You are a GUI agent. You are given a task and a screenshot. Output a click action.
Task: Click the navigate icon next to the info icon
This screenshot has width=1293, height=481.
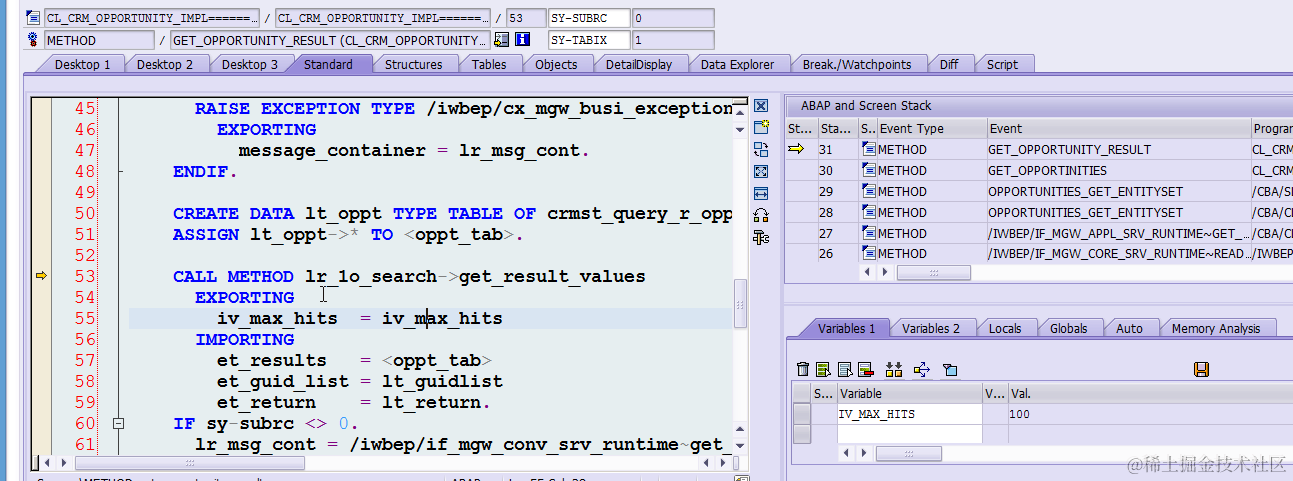tap(501, 40)
